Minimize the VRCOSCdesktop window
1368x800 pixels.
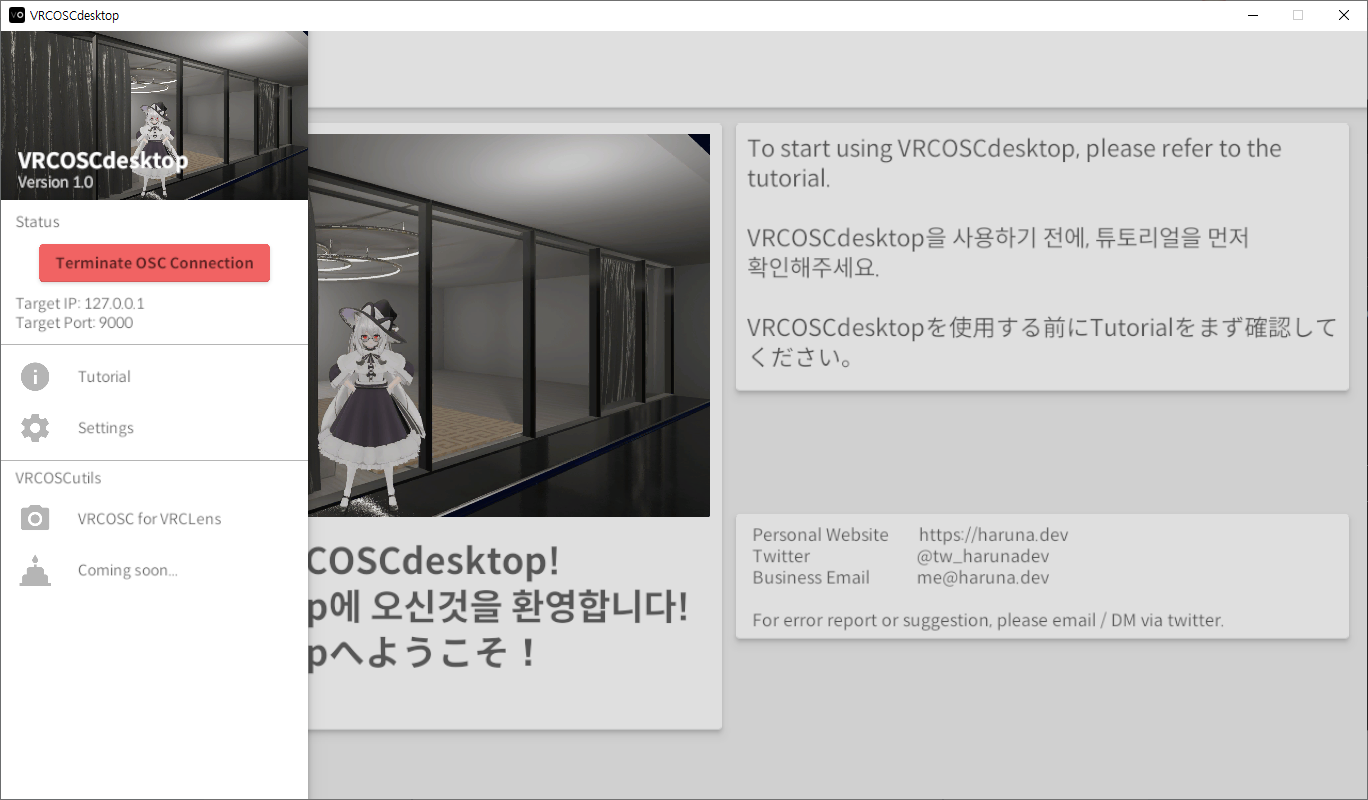[x=1252, y=15]
